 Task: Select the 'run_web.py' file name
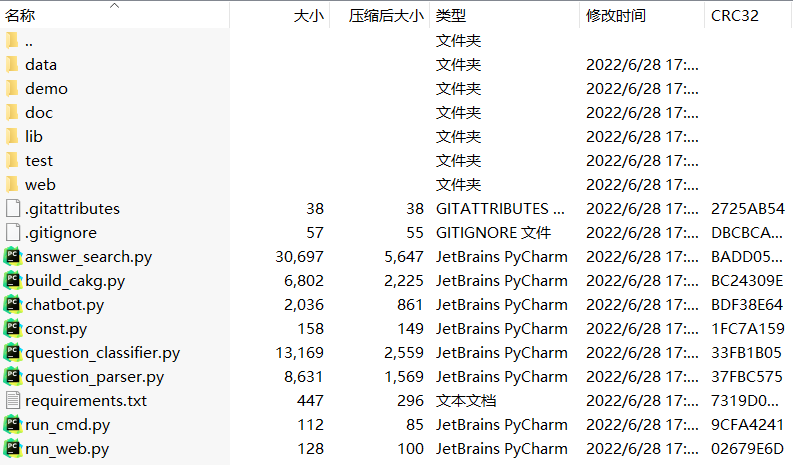pyautogui.click(x=67, y=449)
